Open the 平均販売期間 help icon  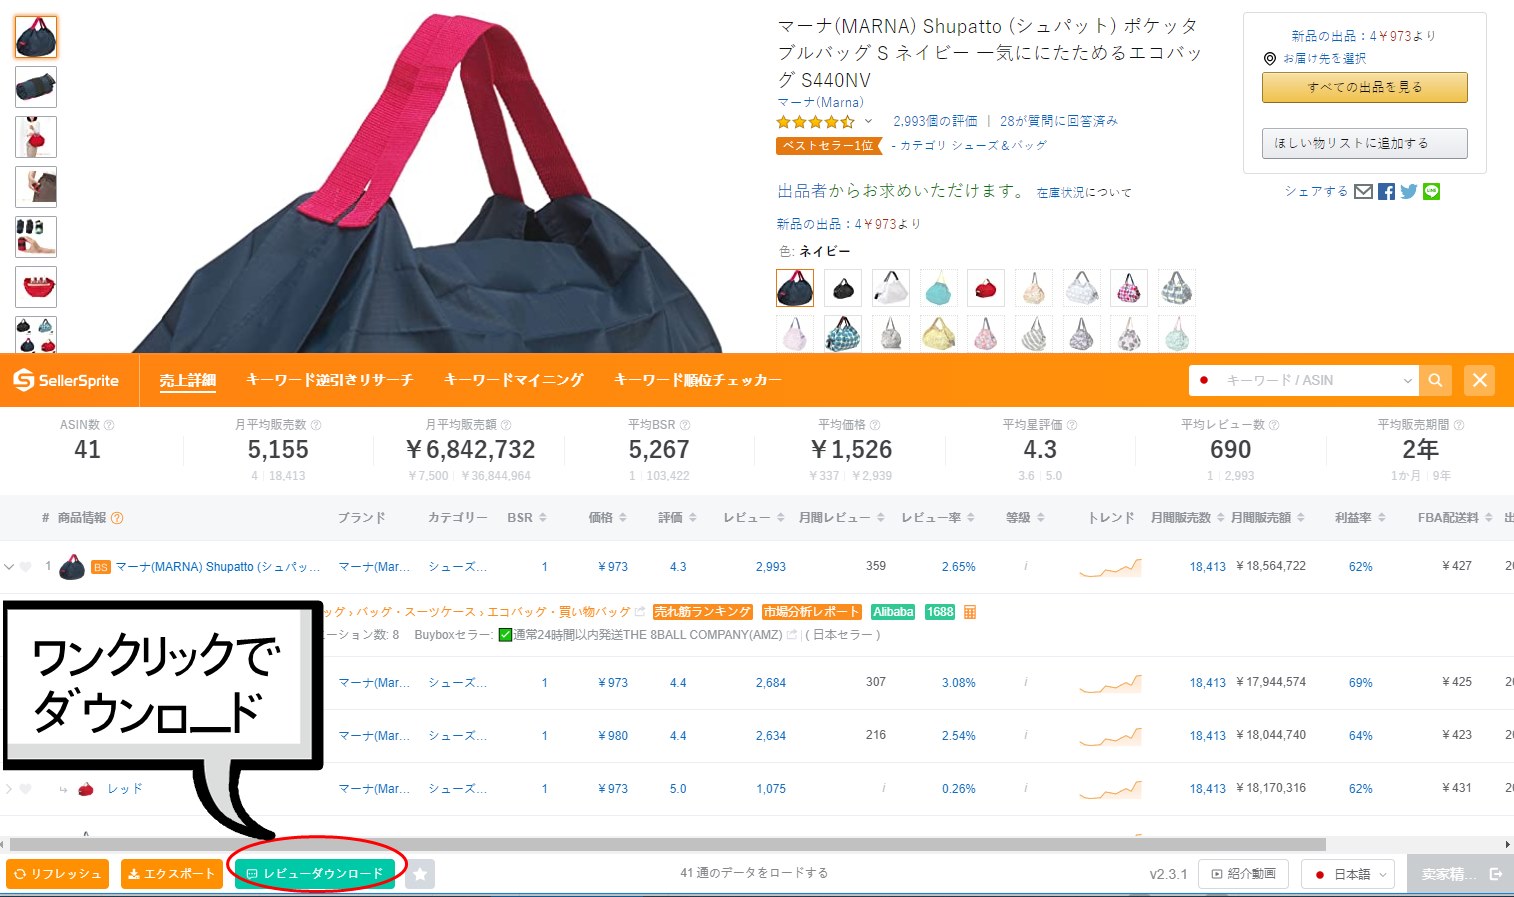tap(1459, 425)
